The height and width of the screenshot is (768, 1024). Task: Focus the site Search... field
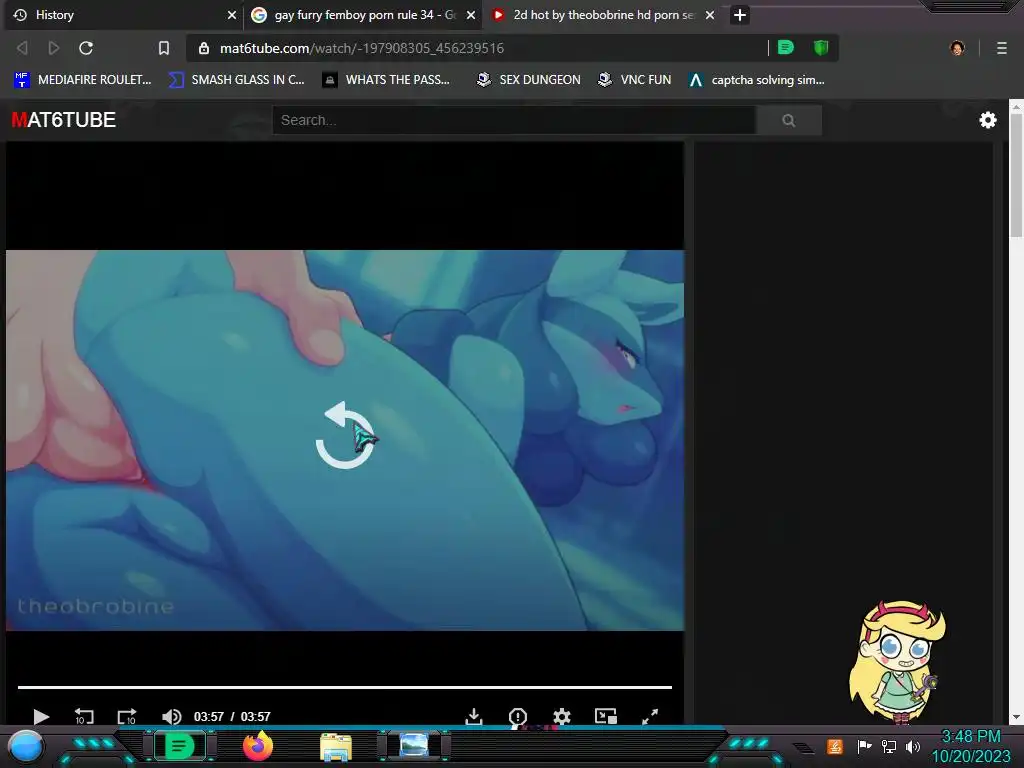(x=514, y=120)
